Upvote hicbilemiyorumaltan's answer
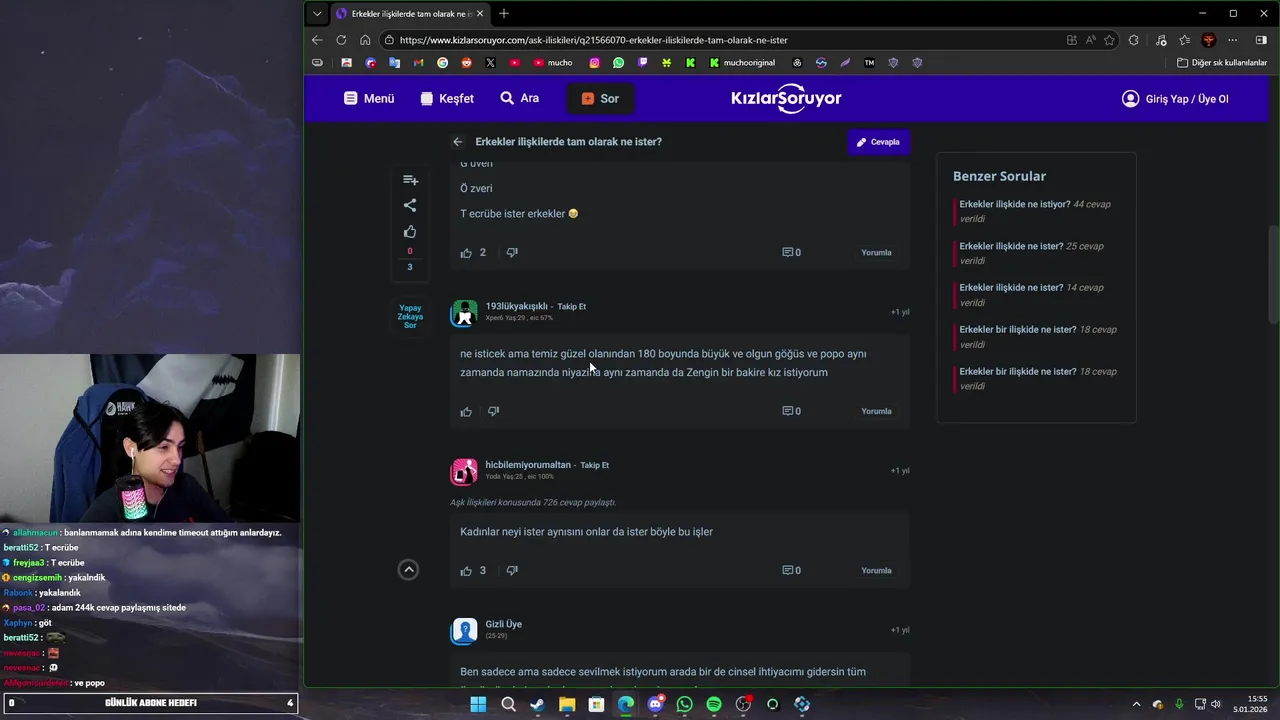This screenshot has height=720, width=1280. point(466,571)
